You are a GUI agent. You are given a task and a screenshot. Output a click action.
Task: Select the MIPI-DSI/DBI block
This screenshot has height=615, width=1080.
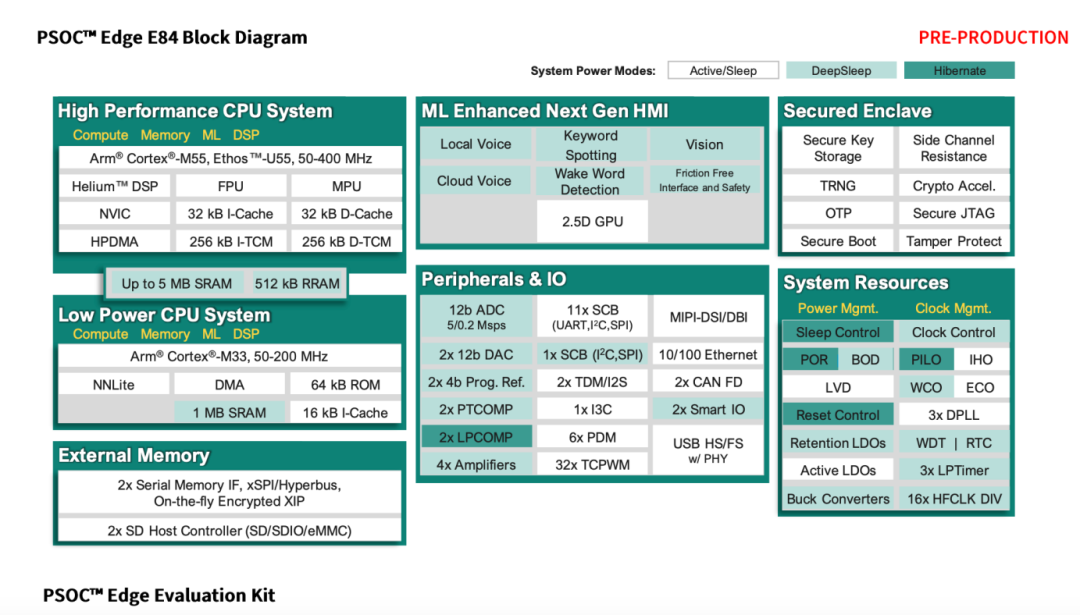(x=708, y=318)
